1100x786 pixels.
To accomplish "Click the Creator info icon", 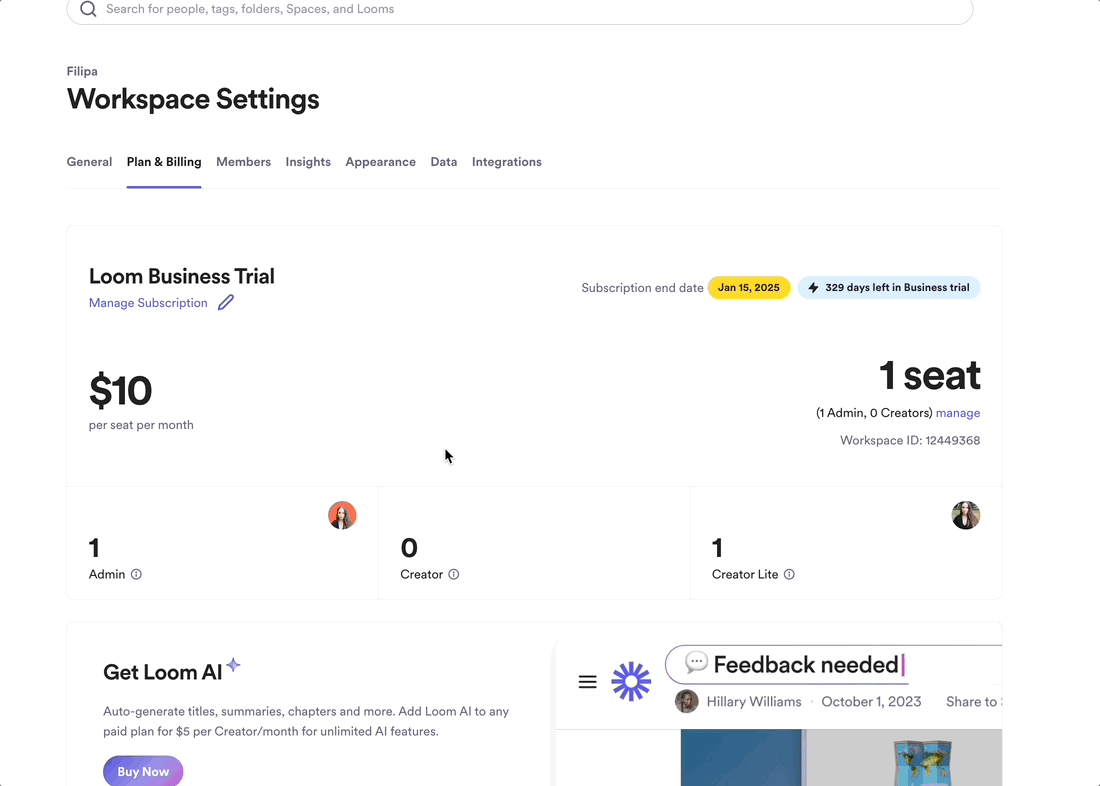I will 453,575.
